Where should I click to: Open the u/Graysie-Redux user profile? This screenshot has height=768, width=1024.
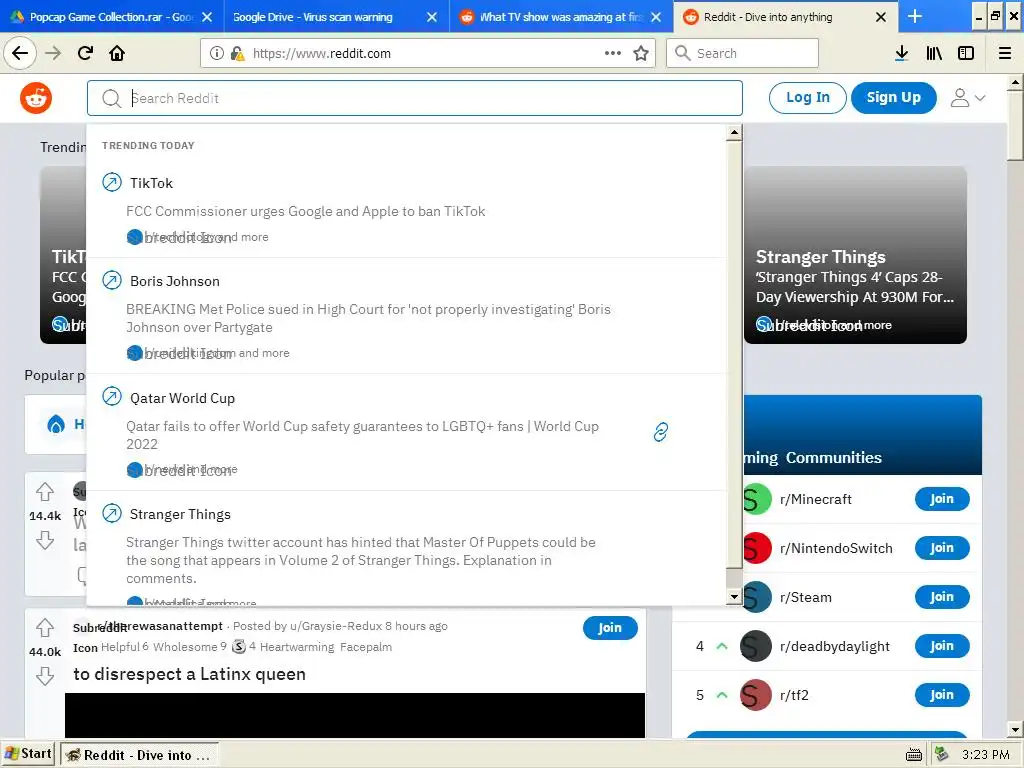pos(336,626)
